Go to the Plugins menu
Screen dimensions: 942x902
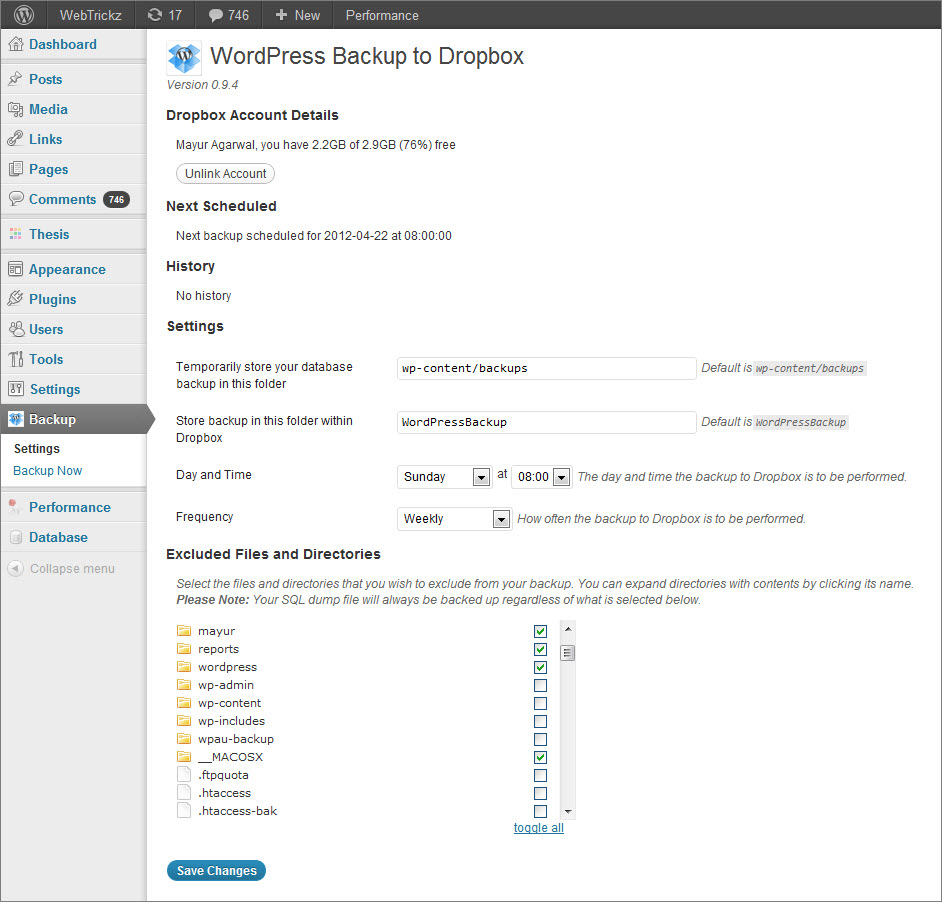[53, 299]
